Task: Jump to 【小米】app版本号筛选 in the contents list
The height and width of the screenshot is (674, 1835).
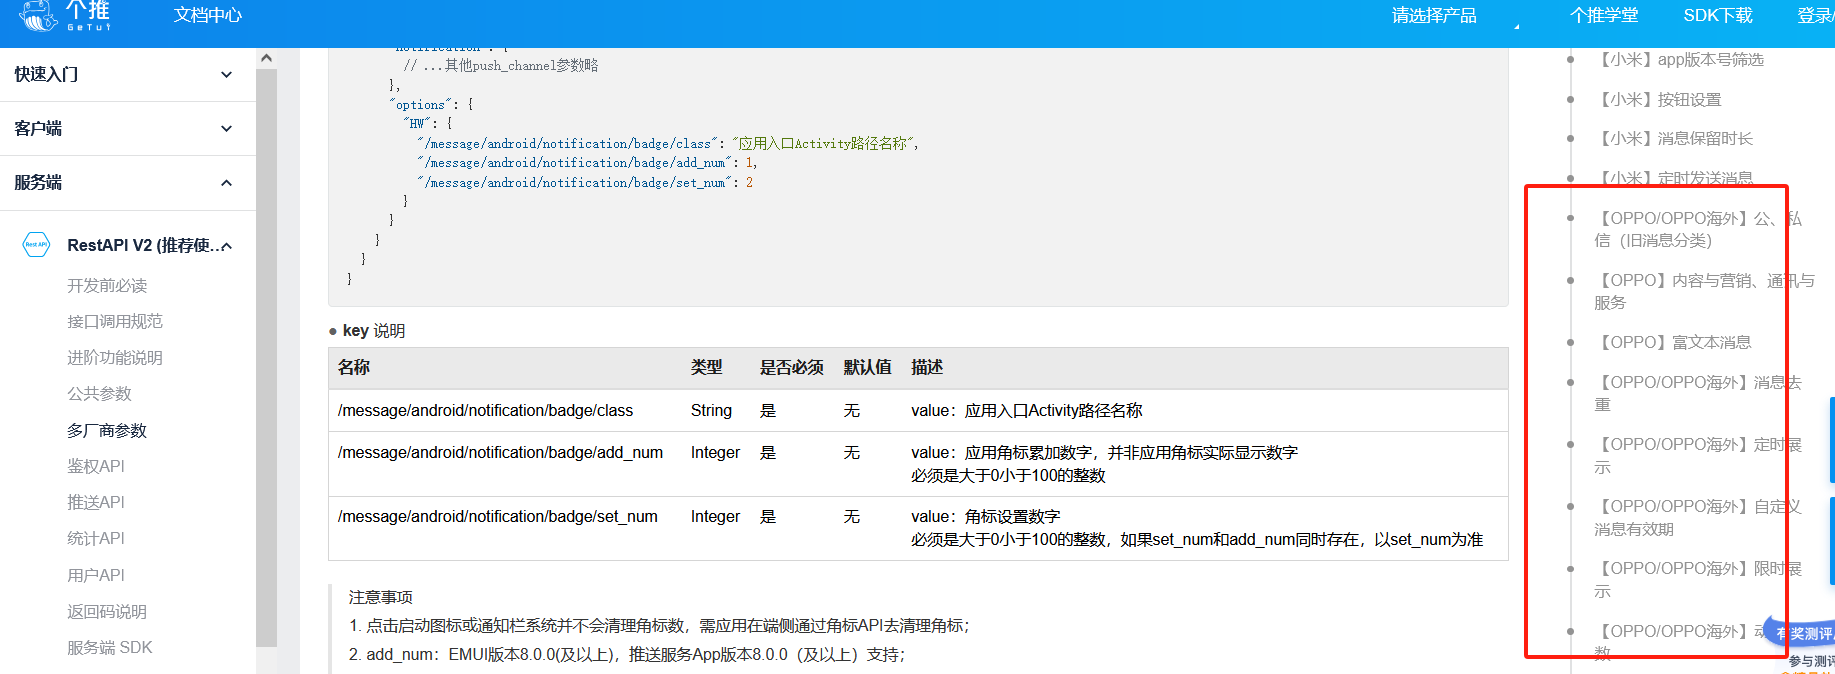Action: [x=1679, y=60]
